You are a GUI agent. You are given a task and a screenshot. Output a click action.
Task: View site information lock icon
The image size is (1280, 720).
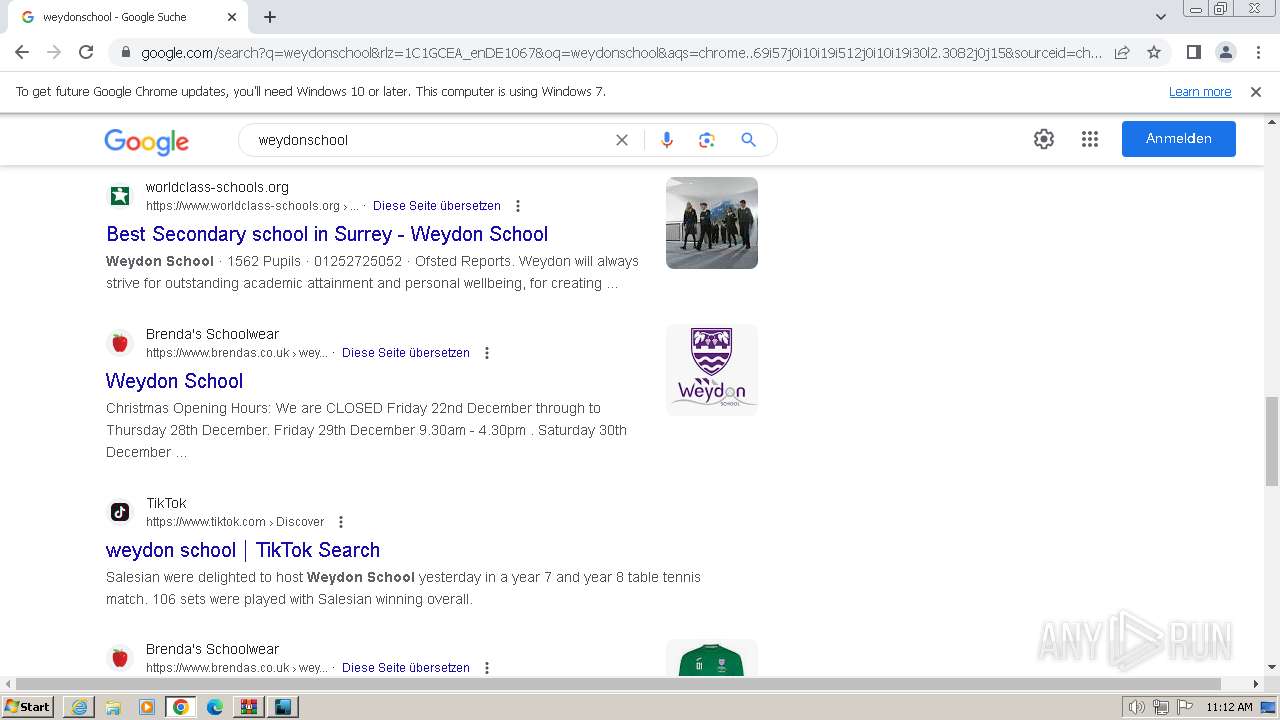click(125, 53)
